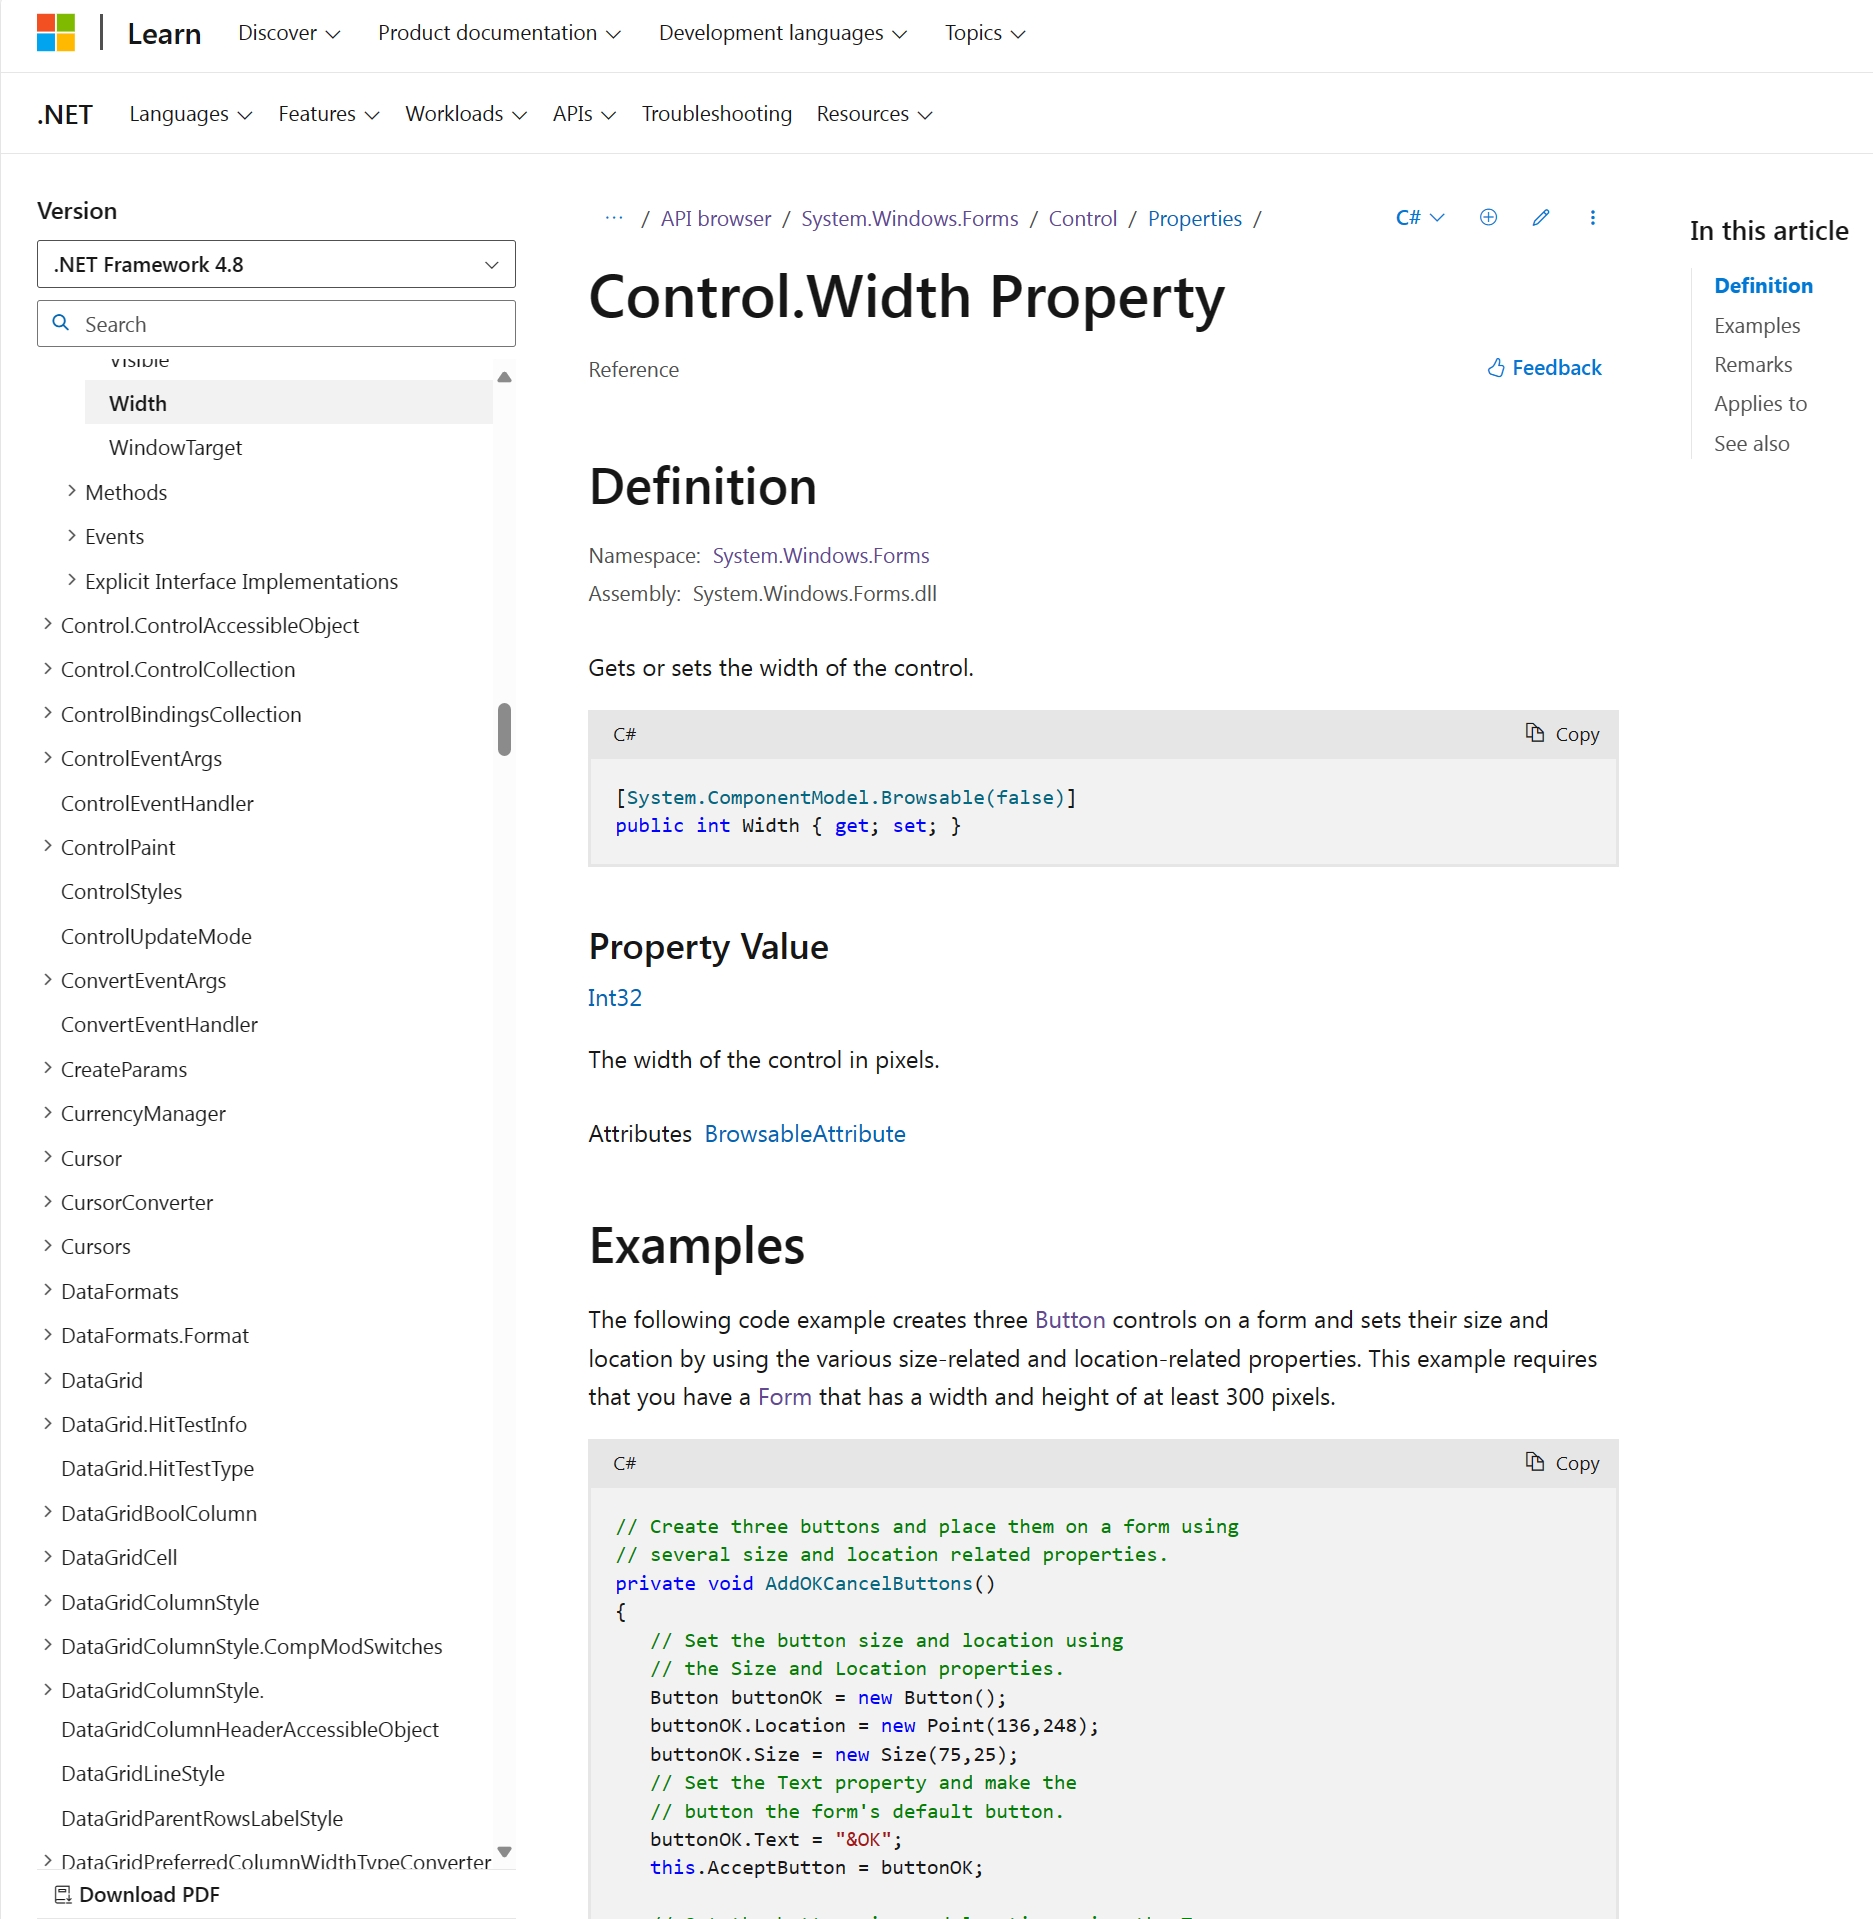Copy the Examples C# code block
Image resolution: width=1873 pixels, height=1919 pixels.
pos(1561,1463)
